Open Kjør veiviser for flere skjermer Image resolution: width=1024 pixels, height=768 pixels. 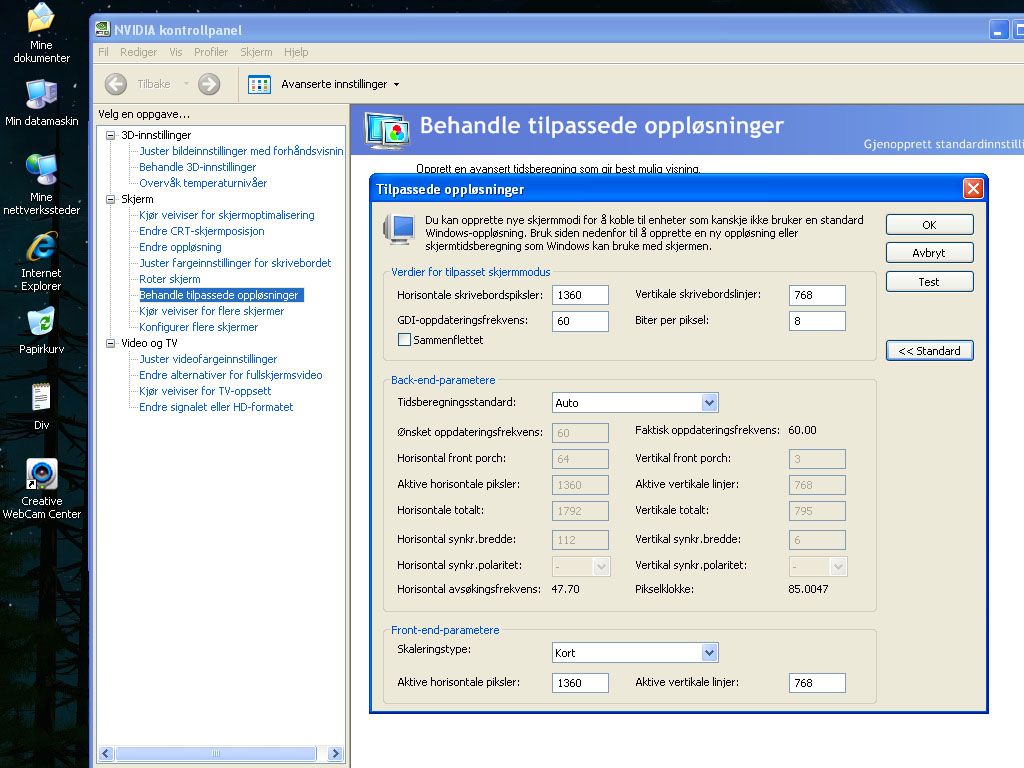point(212,311)
